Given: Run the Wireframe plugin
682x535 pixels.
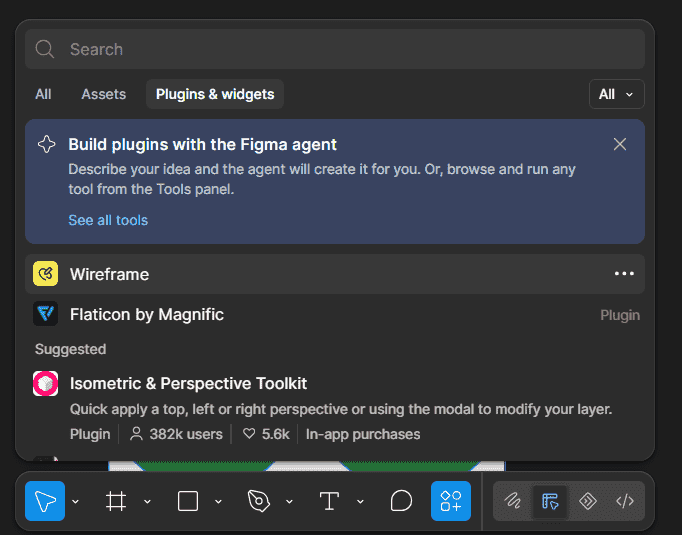Looking at the screenshot, I should coord(335,274).
